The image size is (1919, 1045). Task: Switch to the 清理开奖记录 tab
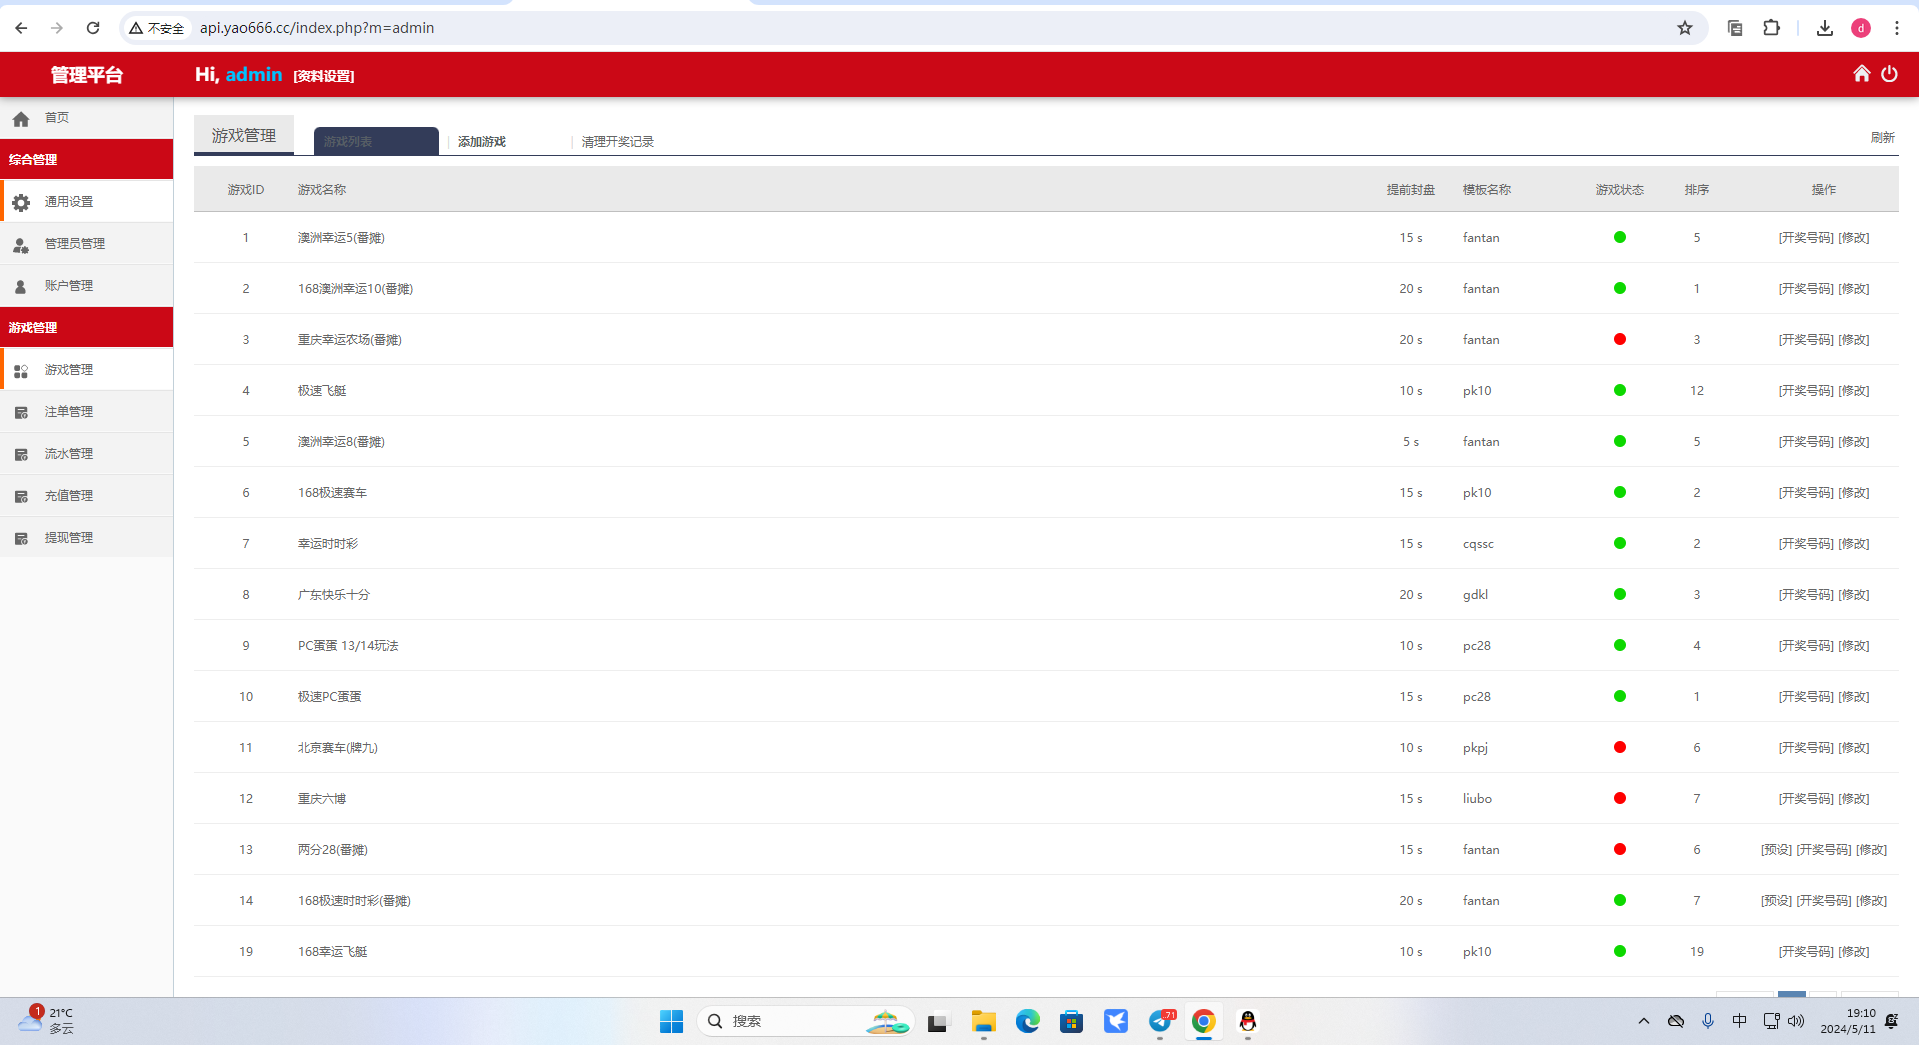tap(617, 142)
